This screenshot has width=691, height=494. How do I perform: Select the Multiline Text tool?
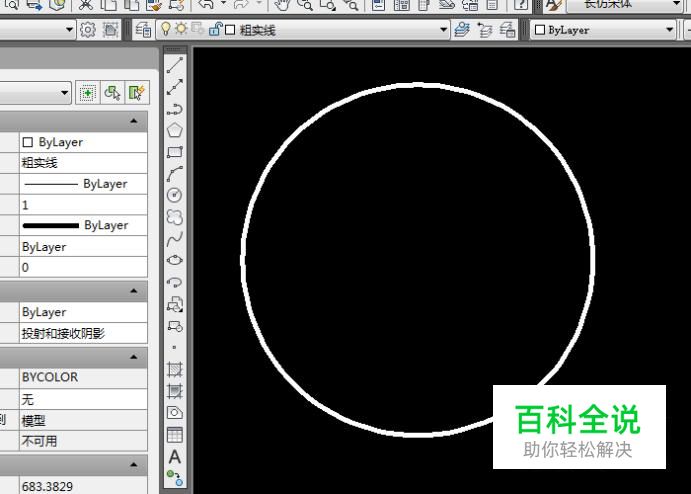click(x=175, y=457)
